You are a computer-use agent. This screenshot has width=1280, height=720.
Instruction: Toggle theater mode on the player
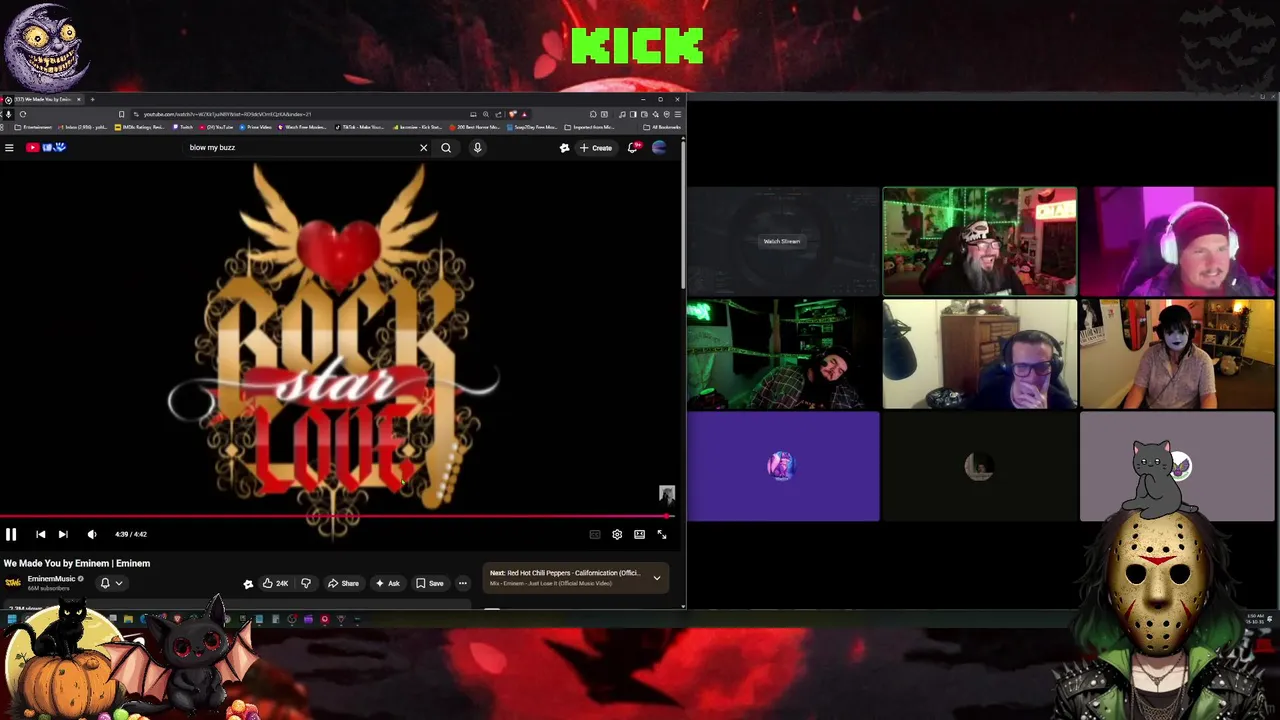click(x=639, y=534)
